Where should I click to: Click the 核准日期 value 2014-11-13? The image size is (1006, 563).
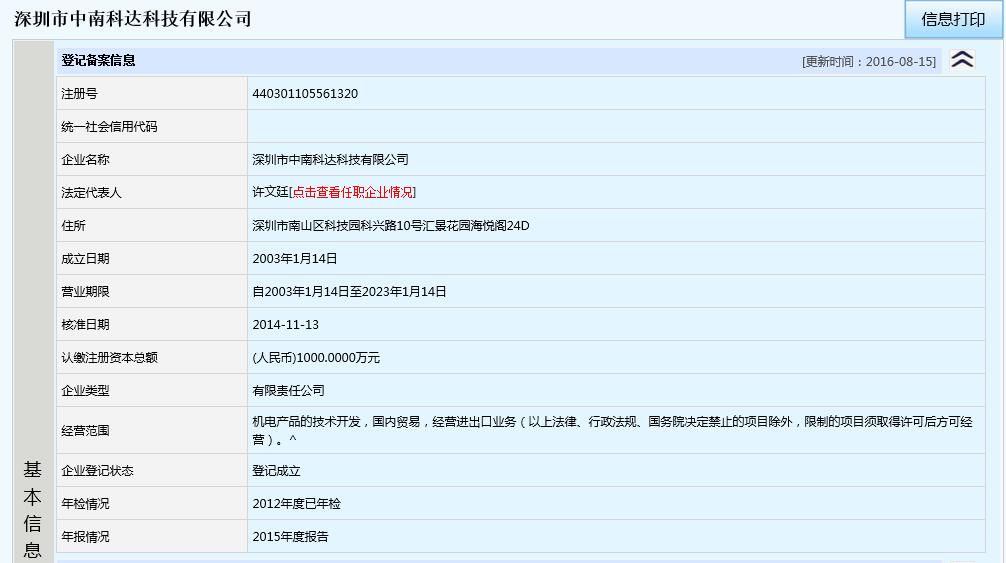[x=285, y=325]
